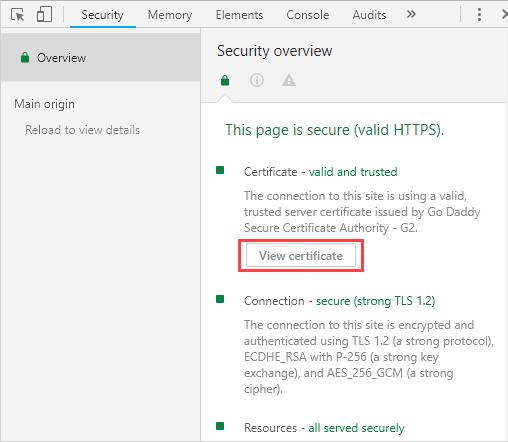
Task: Select the Security tab
Action: 102,15
